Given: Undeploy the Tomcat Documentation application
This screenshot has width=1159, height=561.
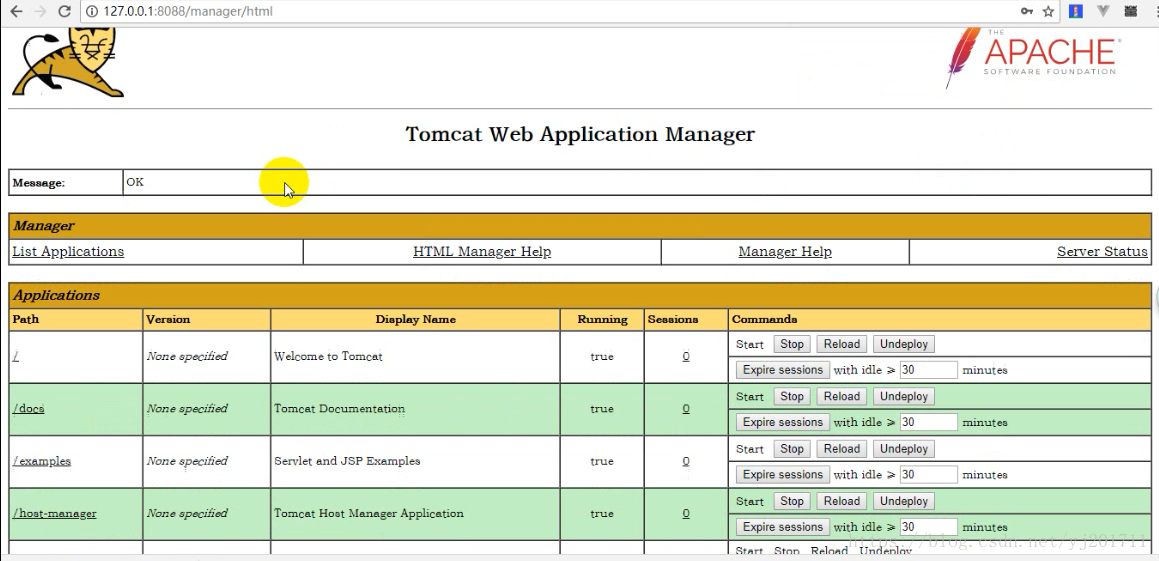Looking at the screenshot, I should click(x=903, y=396).
